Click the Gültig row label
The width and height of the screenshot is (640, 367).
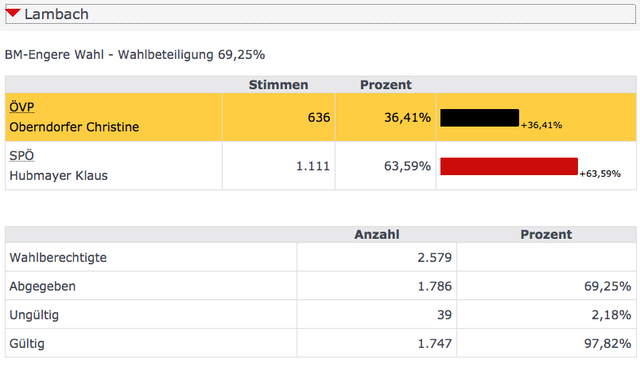click(27, 343)
